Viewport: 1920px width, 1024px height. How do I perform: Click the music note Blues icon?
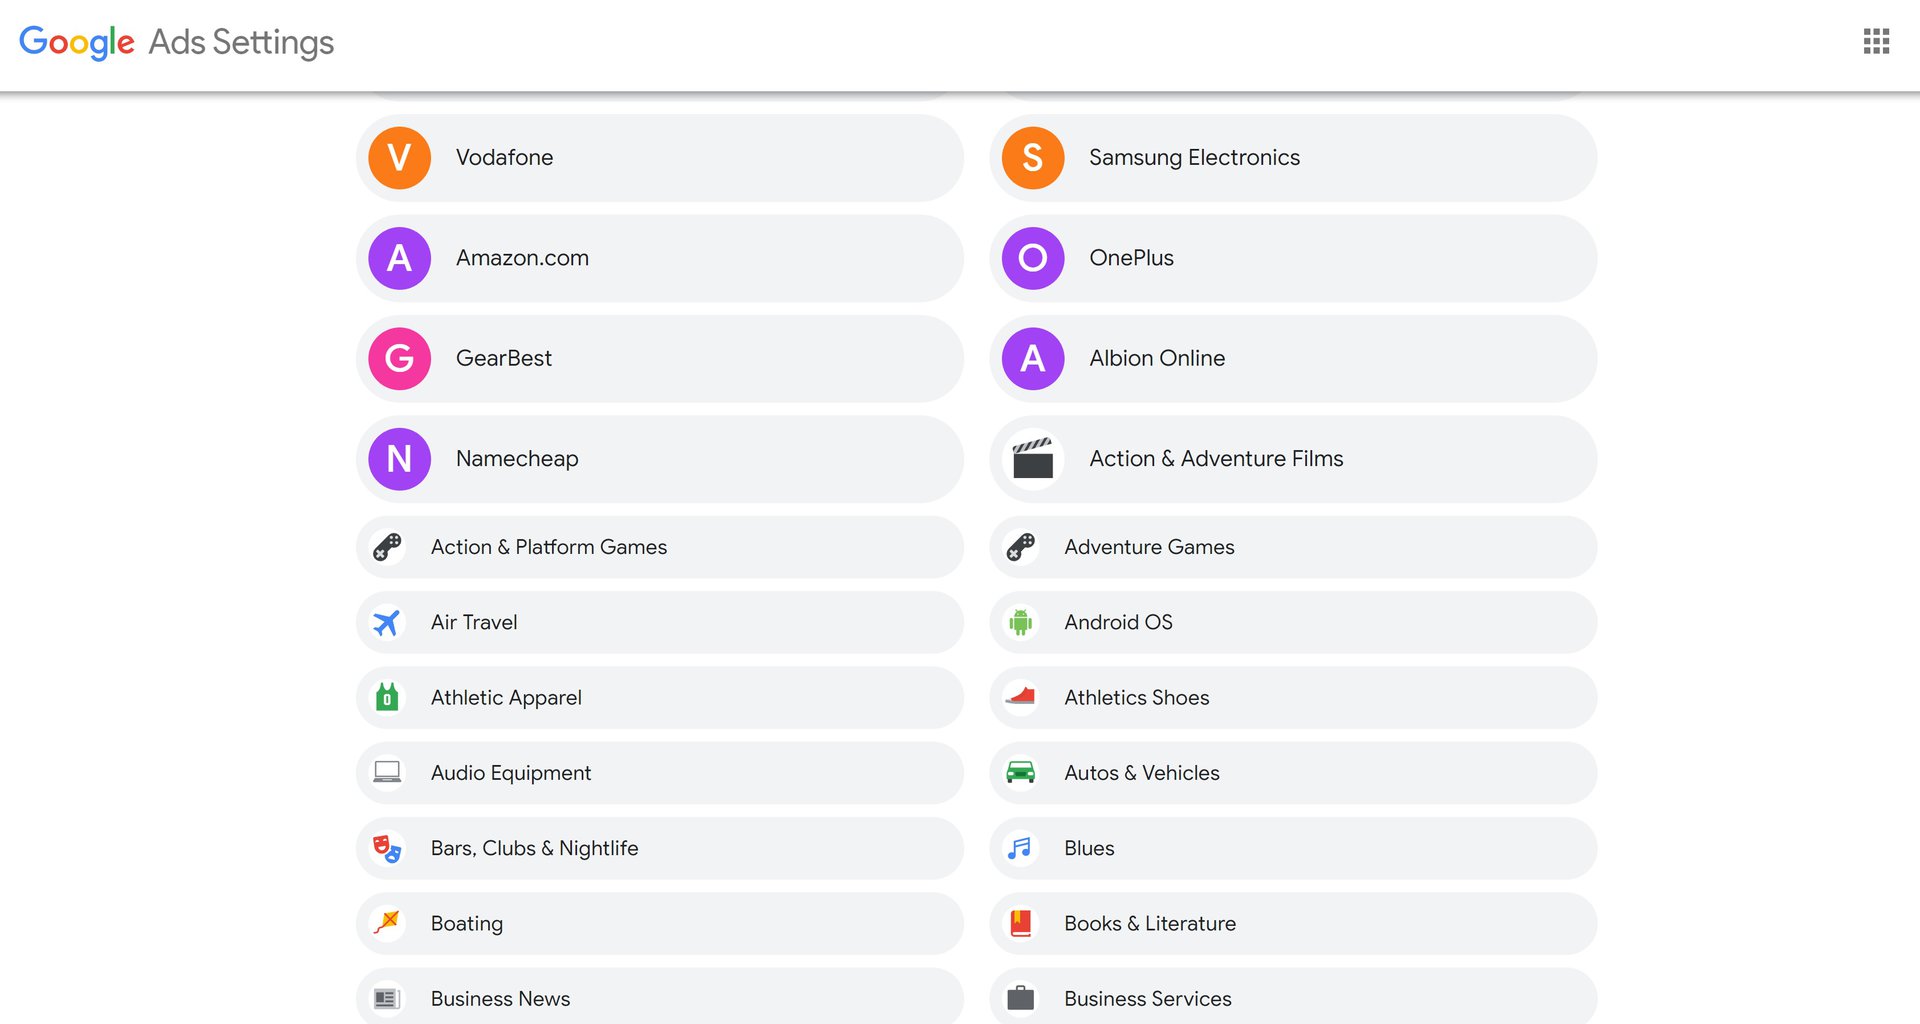(1020, 848)
